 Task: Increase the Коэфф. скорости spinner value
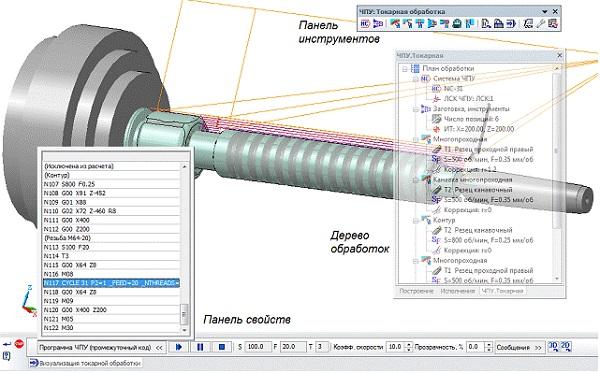(x=409, y=345)
